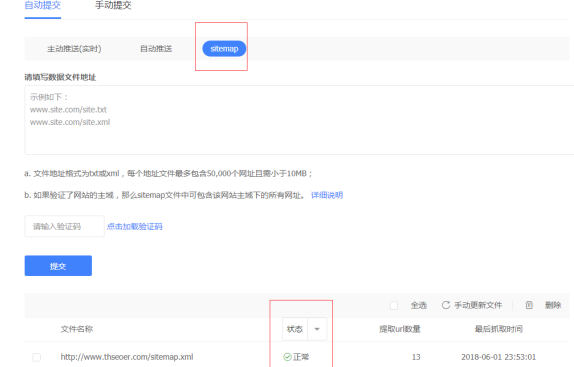
Task: Focus the 请输入验证码 input field
Action: (64, 226)
